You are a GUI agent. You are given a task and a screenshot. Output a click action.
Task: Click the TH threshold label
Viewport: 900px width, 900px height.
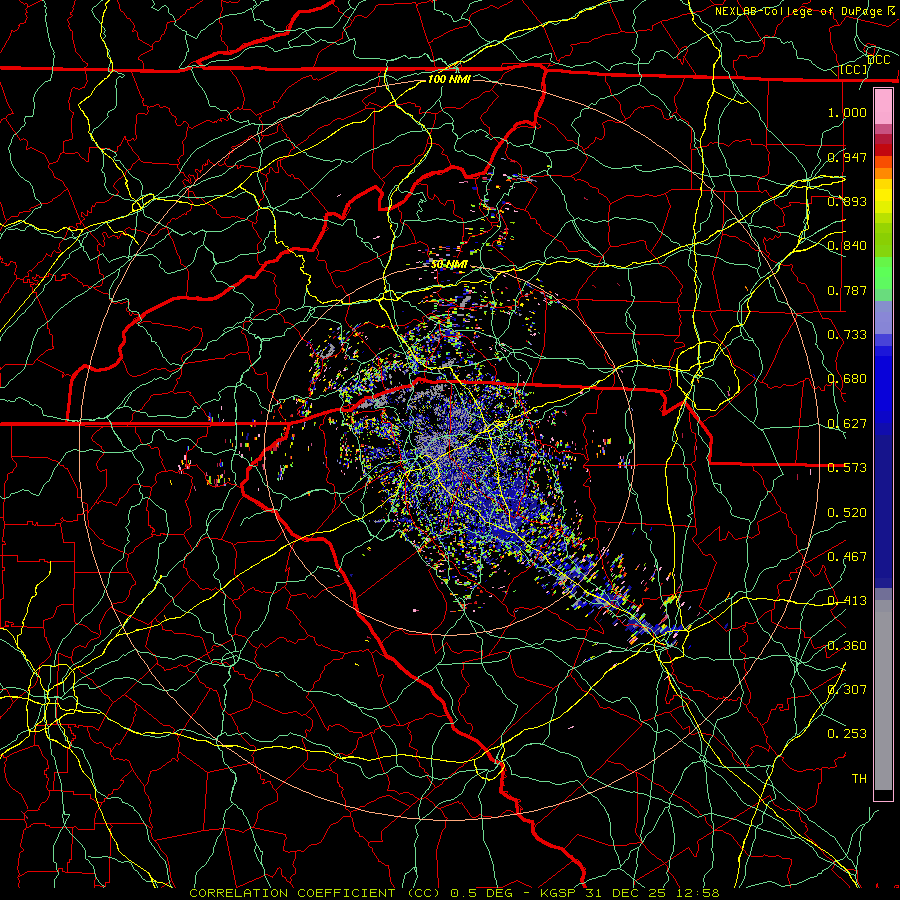(x=859, y=779)
